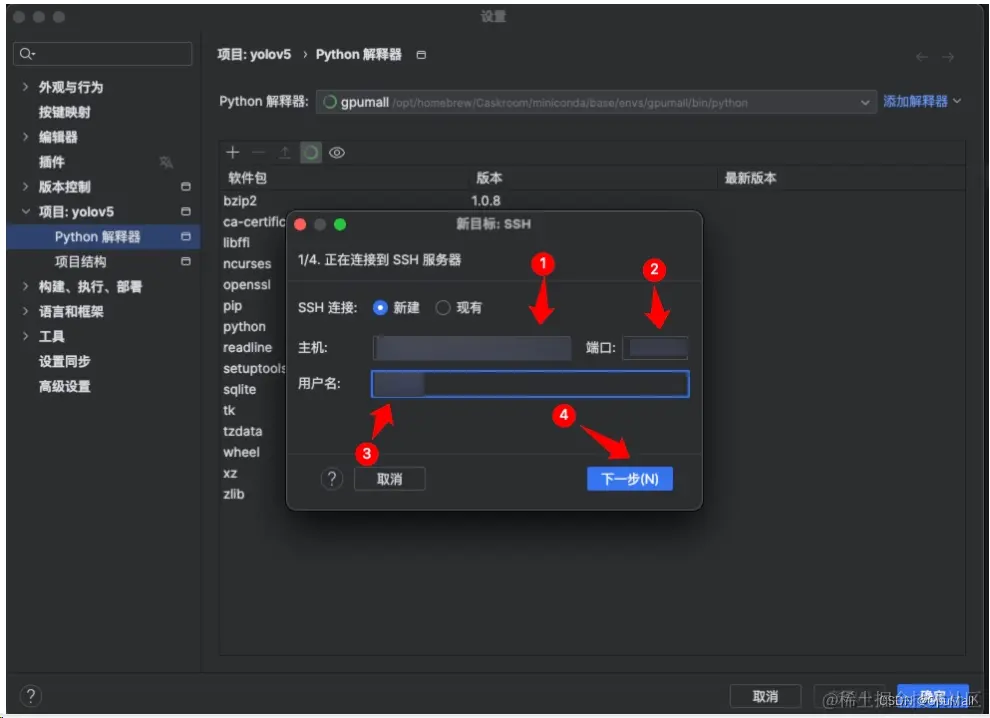The image size is (990, 718).
Task: Click the forward navigation arrow icon
Action: pos(948,57)
